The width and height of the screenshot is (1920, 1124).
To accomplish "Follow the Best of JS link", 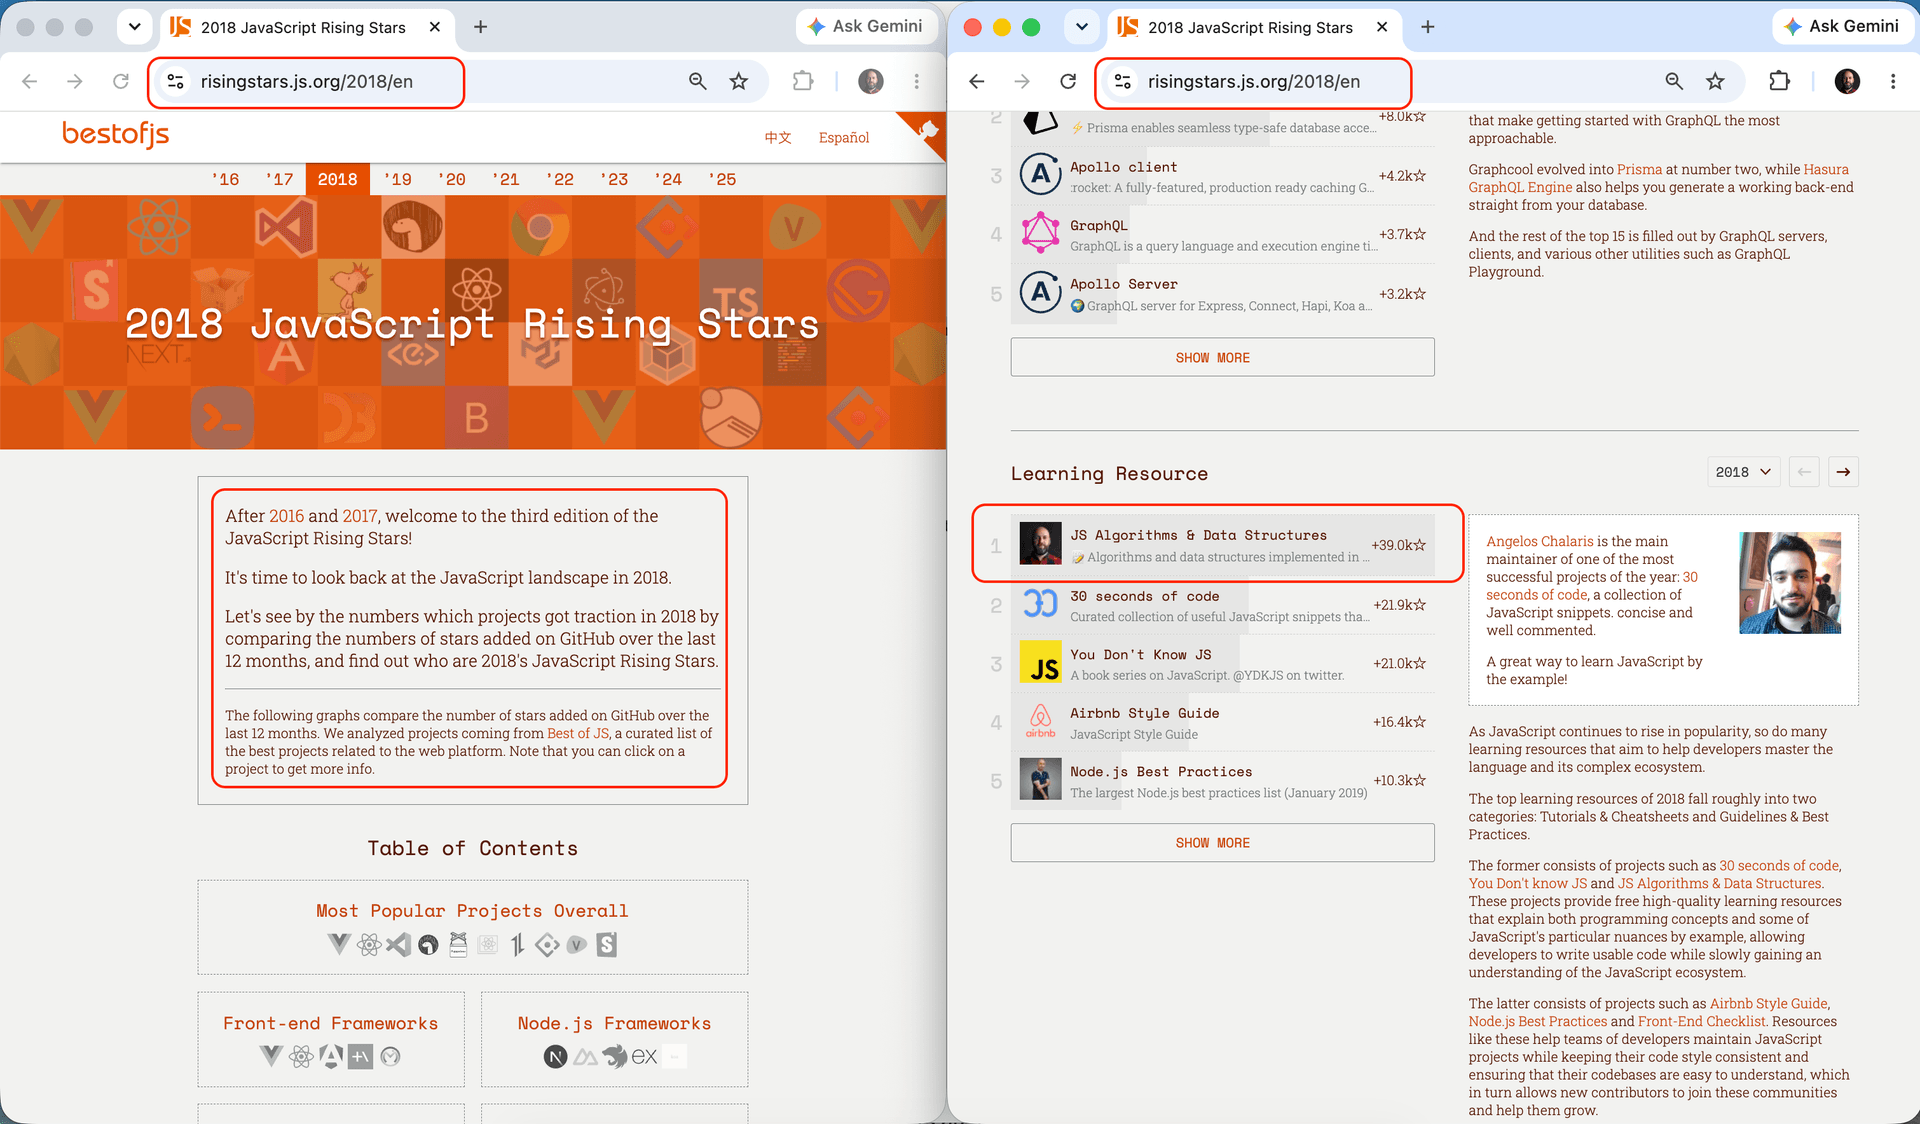I will [x=578, y=733].
